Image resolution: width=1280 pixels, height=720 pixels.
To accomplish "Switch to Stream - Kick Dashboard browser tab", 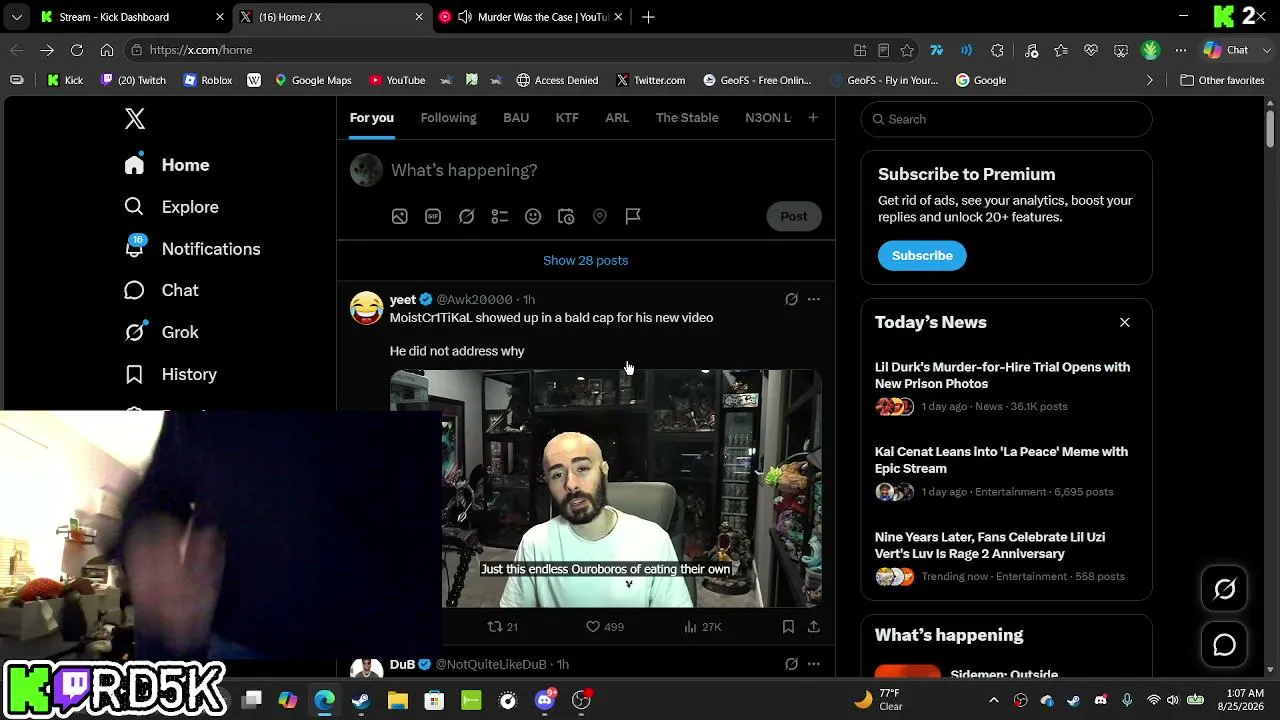I will click(x=133, y=17).
